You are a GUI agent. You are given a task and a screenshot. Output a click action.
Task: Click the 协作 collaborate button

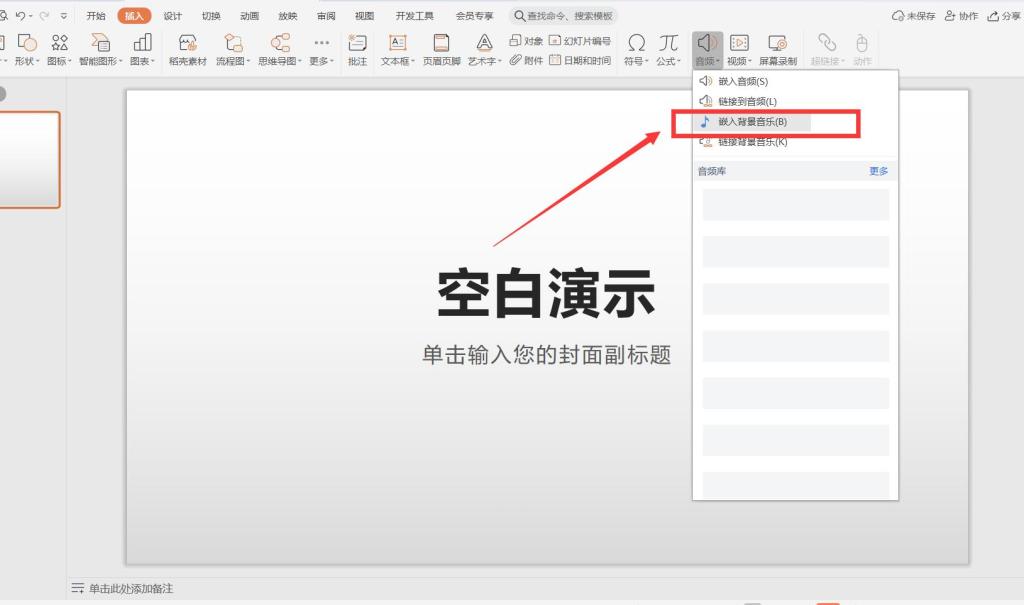point(961,16)
